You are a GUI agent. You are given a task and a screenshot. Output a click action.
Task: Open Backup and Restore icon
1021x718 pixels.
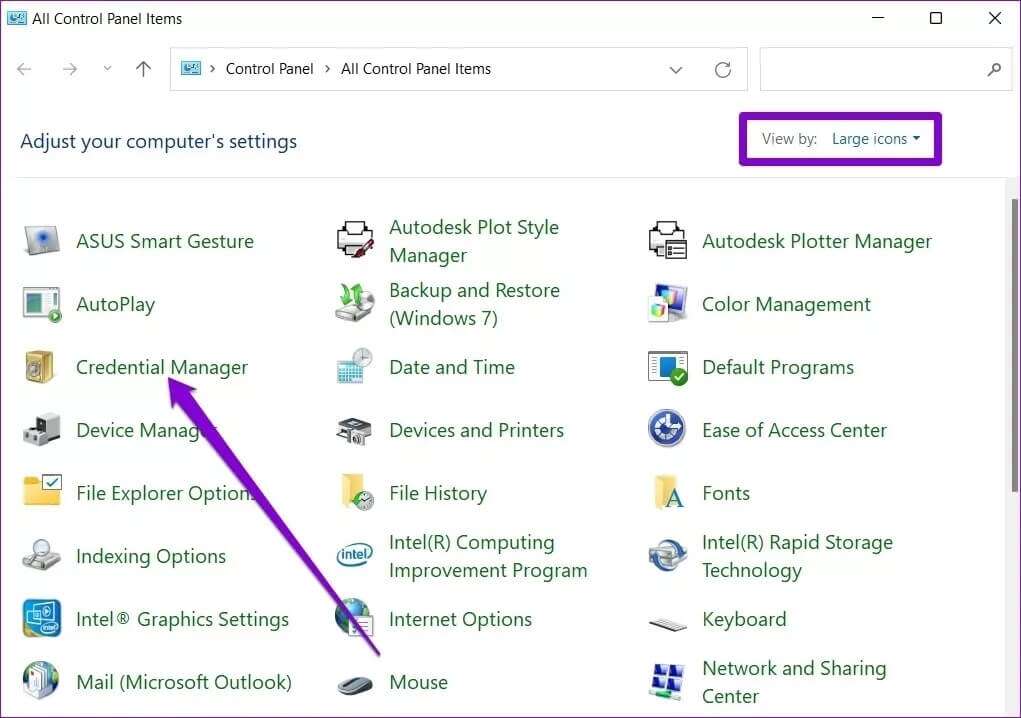click(x=355, y=303)
